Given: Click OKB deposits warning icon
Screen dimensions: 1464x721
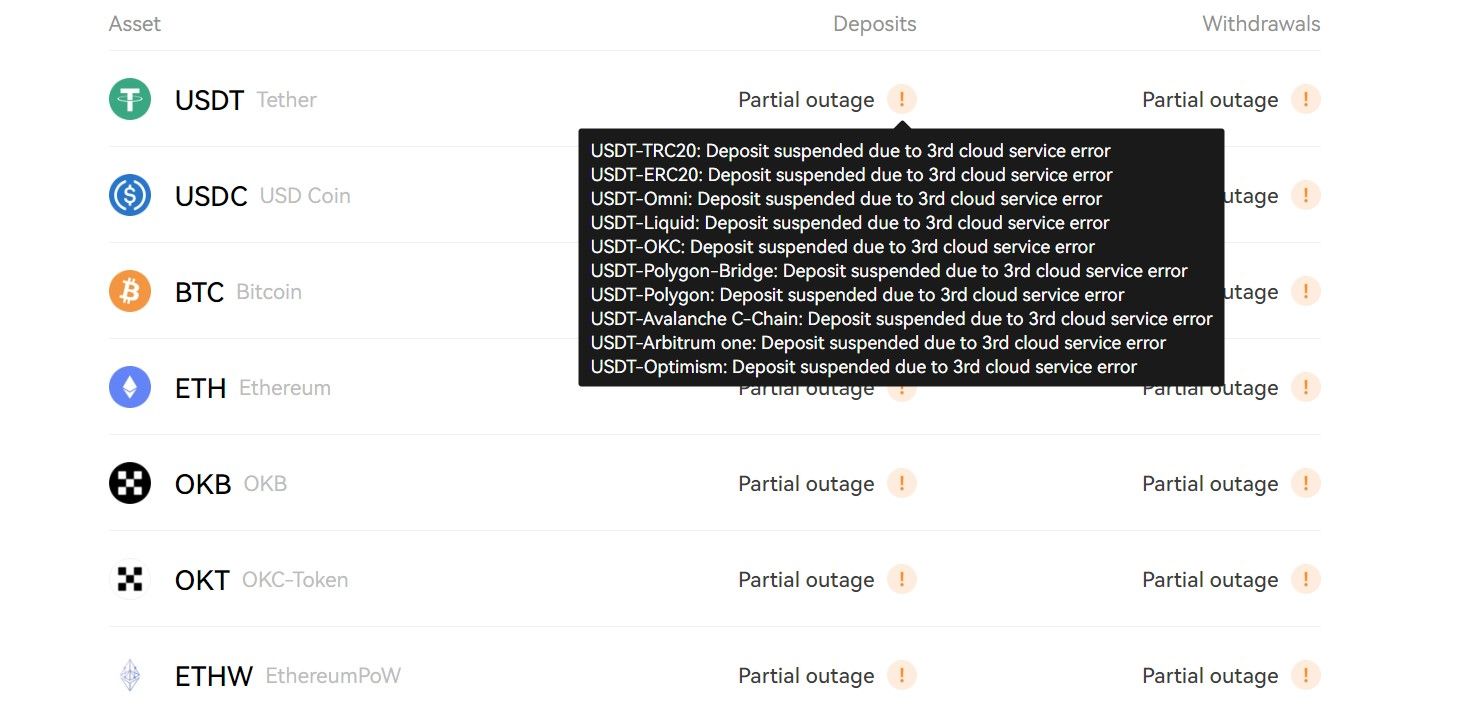Looking at the screenshot, I should [901, 483].
